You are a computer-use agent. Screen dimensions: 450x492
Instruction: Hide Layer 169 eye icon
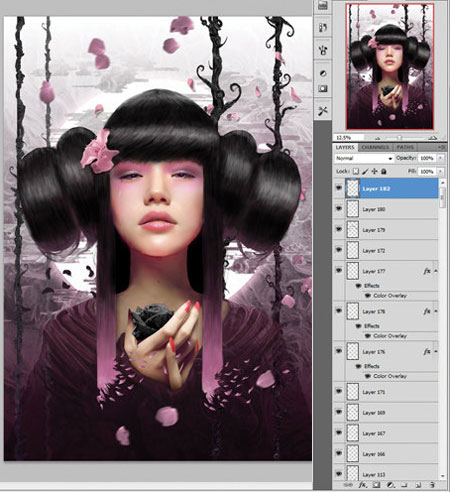pyautogui.click(x=339, y=412)
